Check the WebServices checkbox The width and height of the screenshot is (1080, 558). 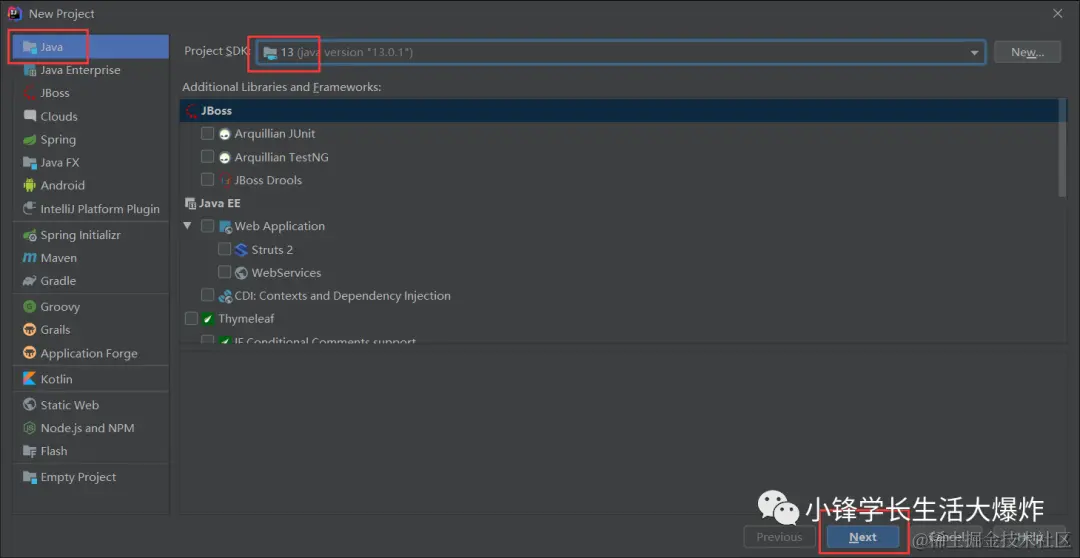[x=225, y=272]
